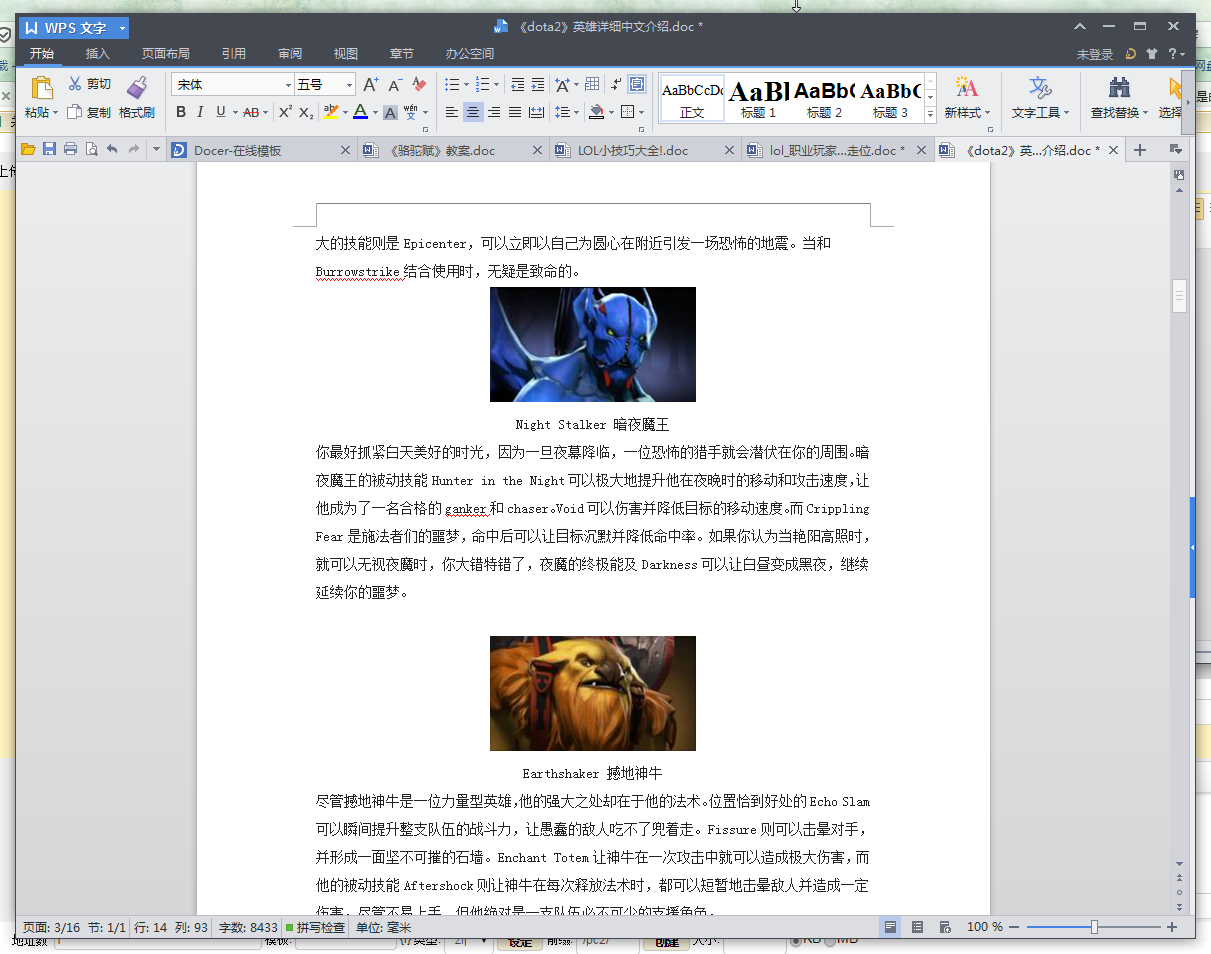Click the Paste (粘贴) clipboard icon
The width and height of the screenshot is (1211, 954).
(x=41, y=88)
